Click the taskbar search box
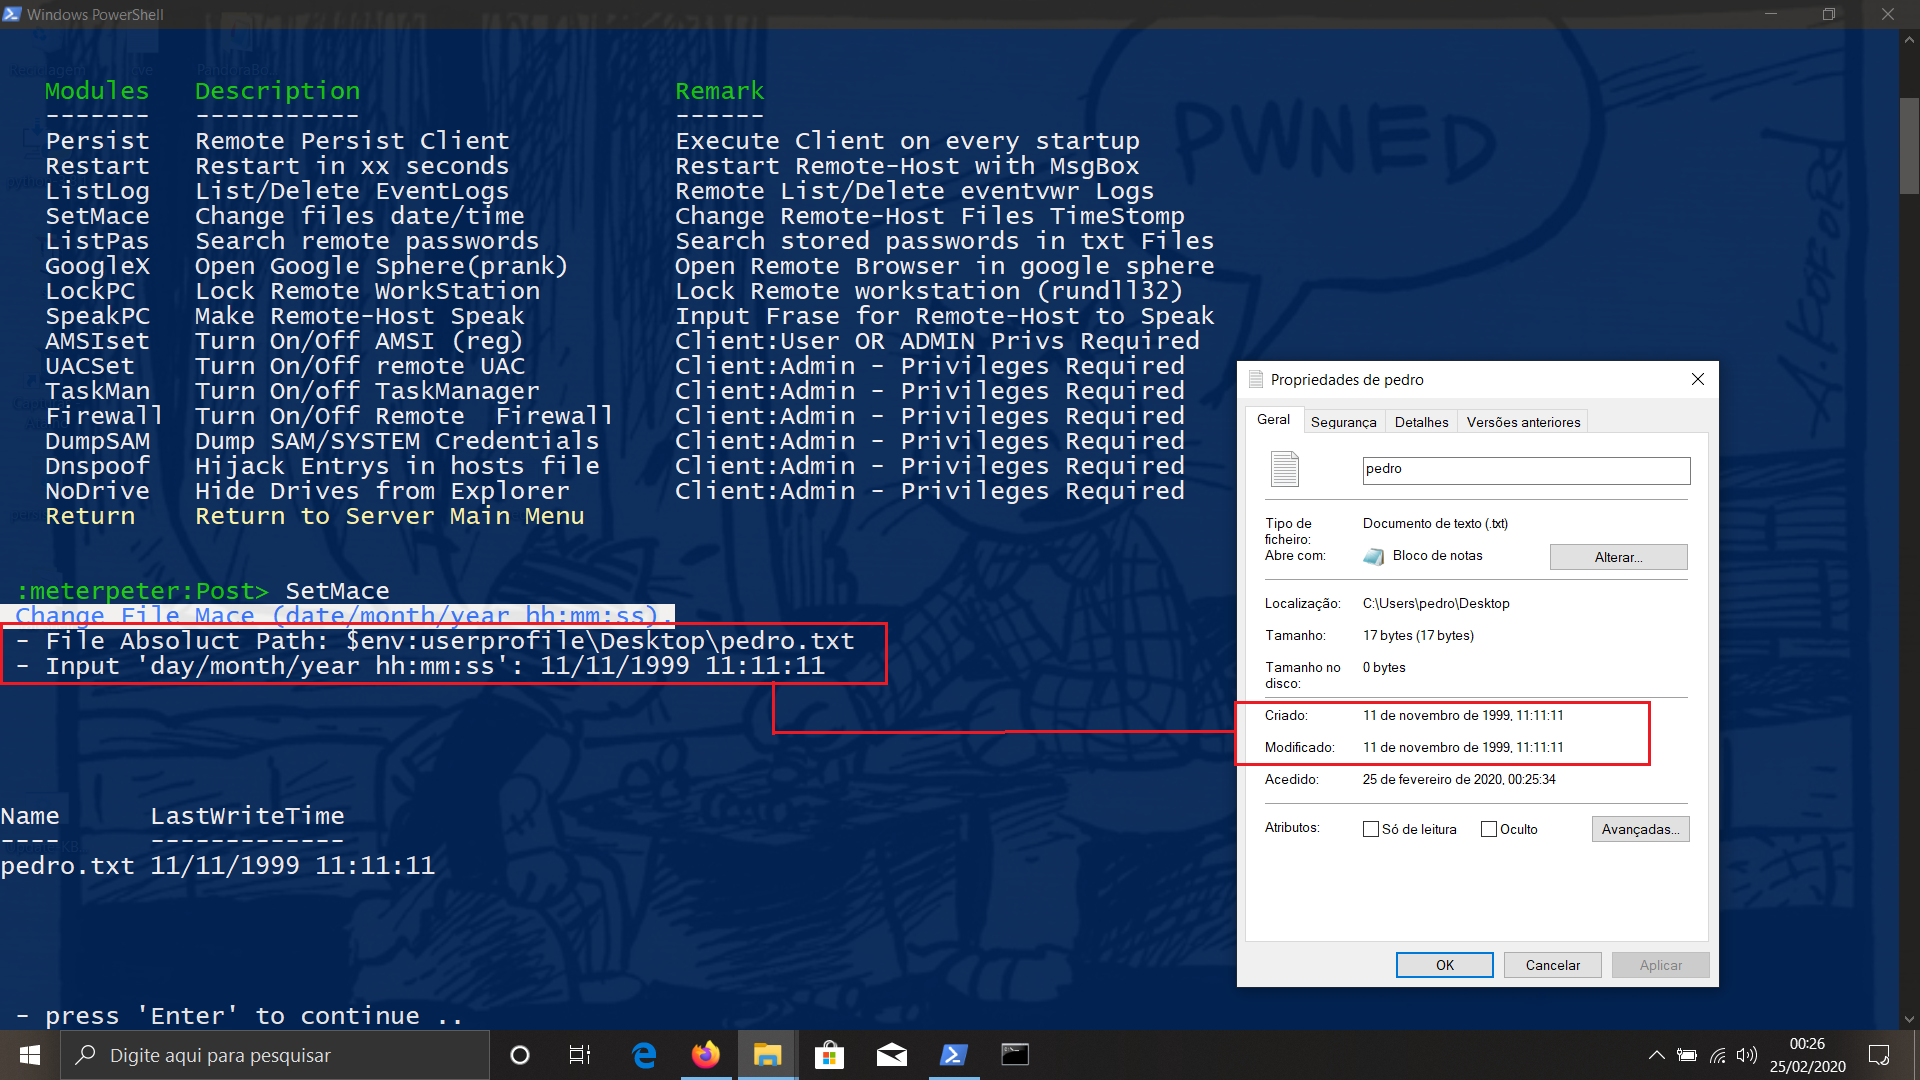 click(275, 1055)
